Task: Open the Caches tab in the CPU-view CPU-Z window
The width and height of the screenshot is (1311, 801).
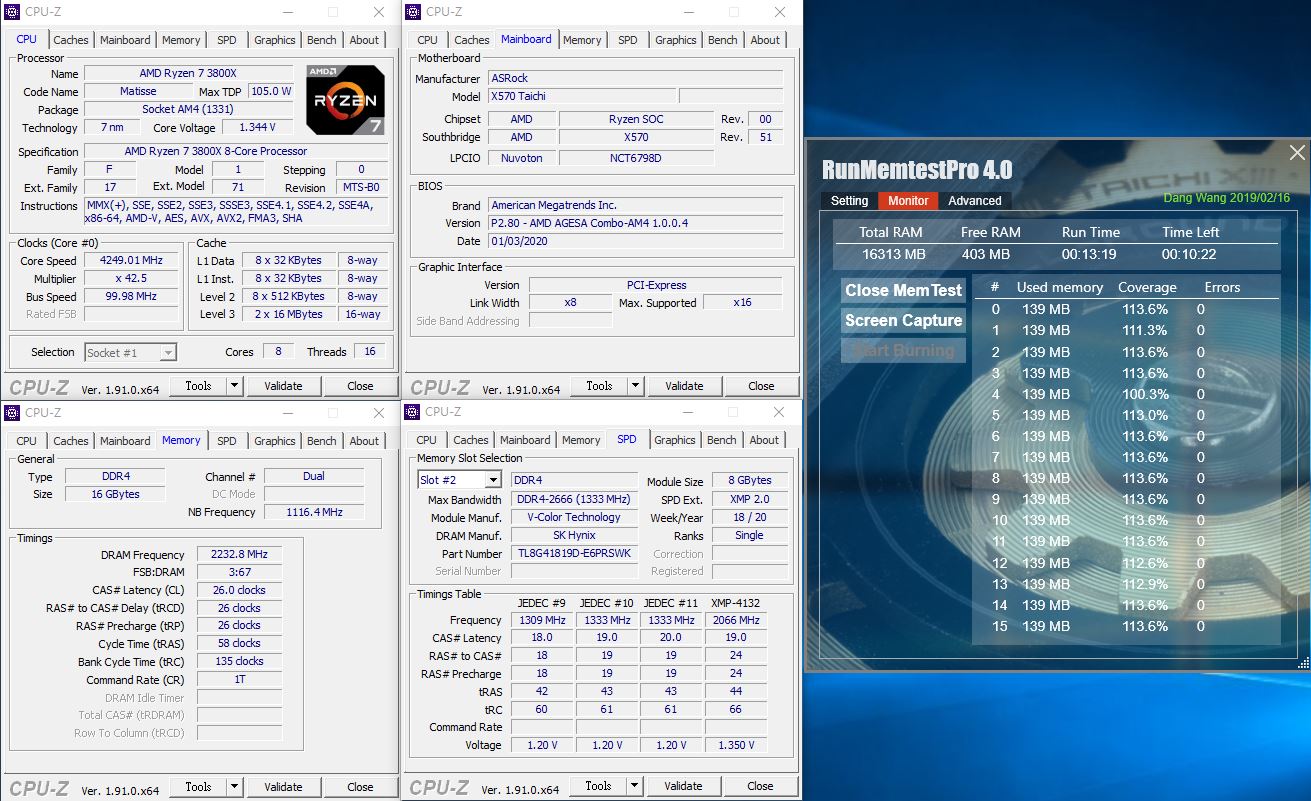Action: (x=71, y=40)
